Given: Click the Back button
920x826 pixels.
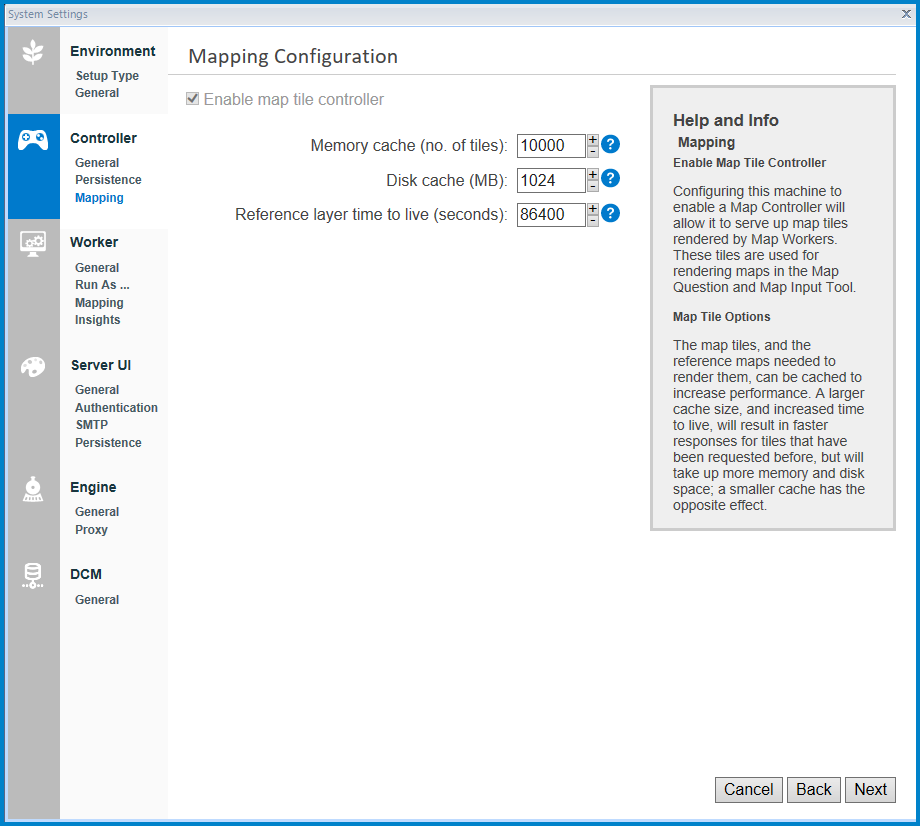Looking at the screenshot, I should click(813, 789).
